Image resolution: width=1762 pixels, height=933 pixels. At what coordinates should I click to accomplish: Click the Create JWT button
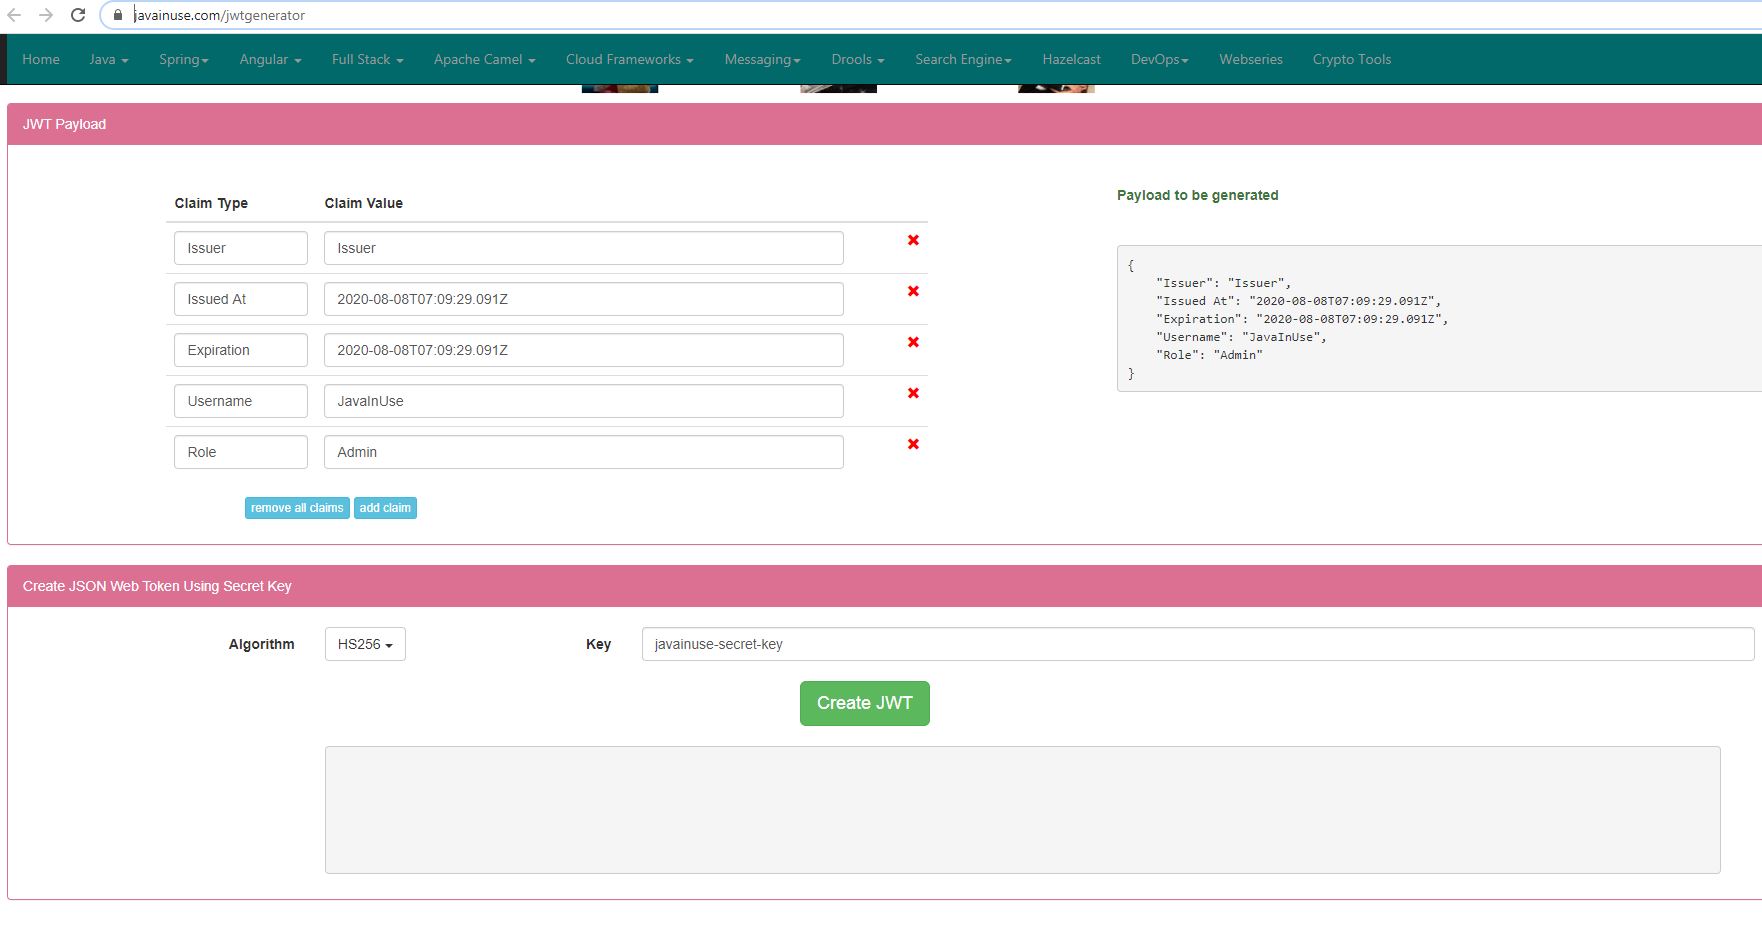pyautogui.click(x=864, y=703)
